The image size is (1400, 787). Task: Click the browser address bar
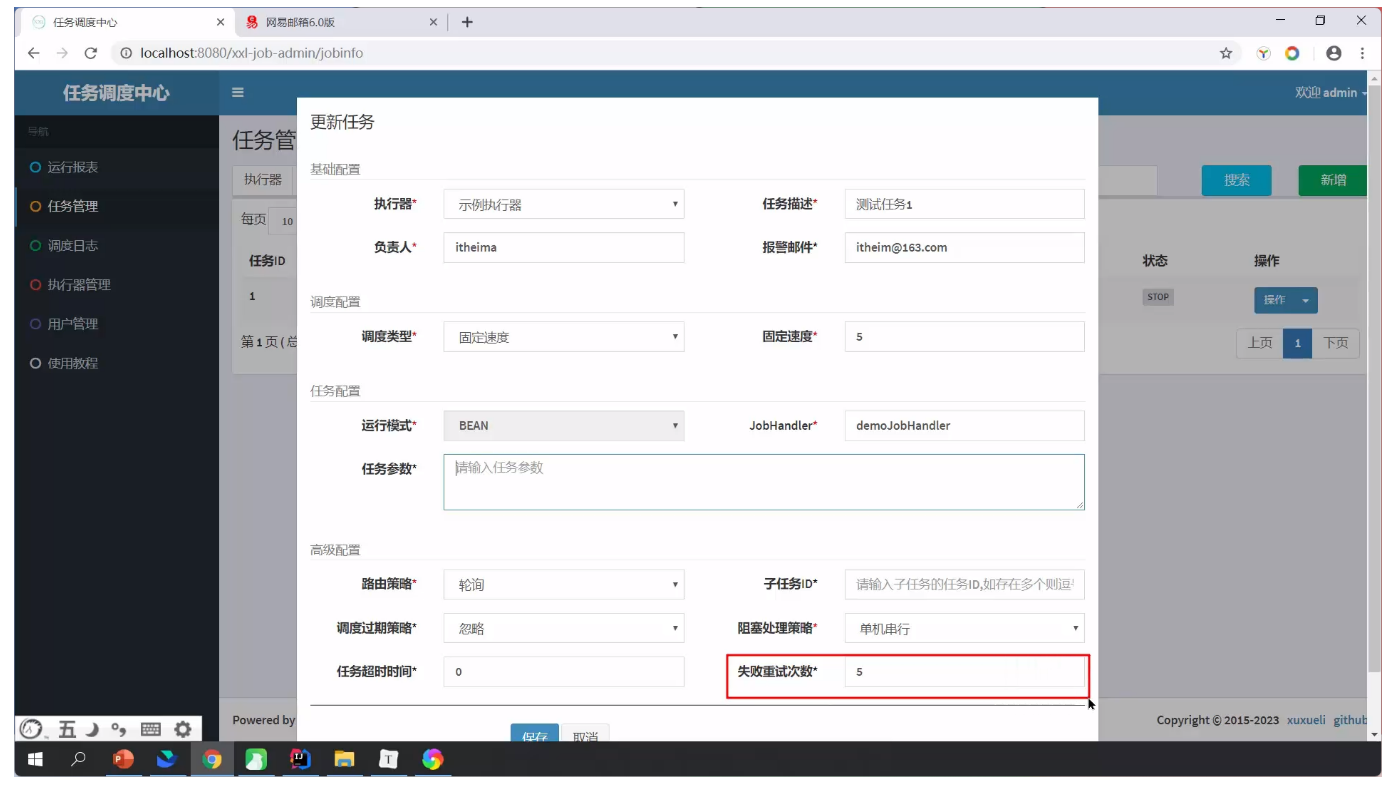[x=660, y=53]
